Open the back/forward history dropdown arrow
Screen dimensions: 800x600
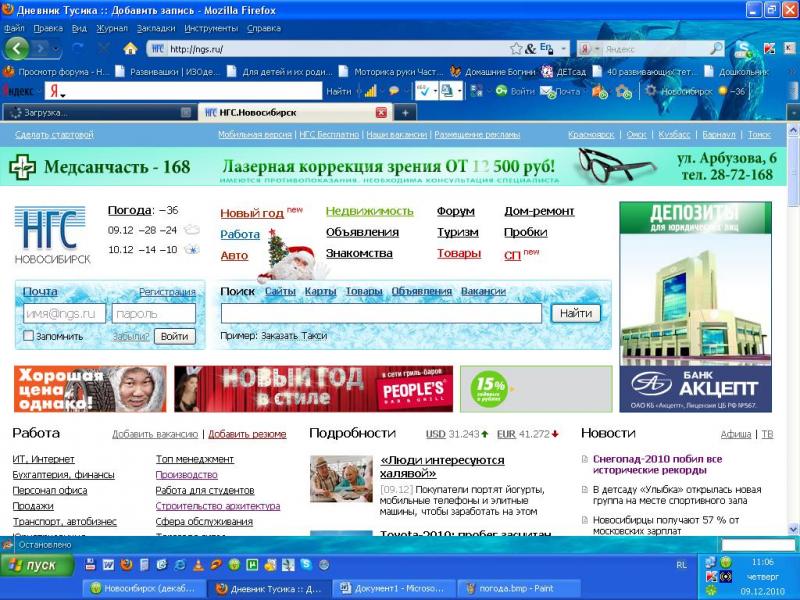(56, 49)
